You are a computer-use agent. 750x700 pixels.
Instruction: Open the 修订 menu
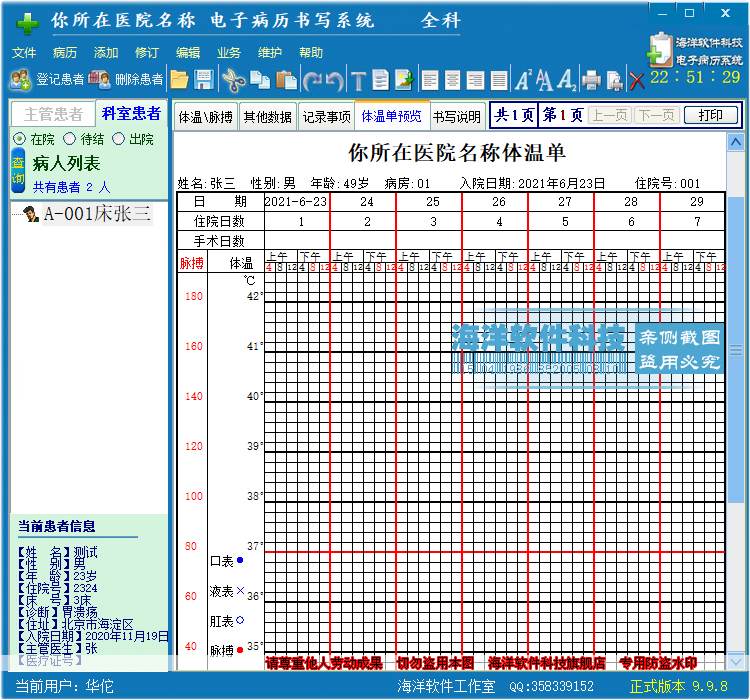point(147,52)
